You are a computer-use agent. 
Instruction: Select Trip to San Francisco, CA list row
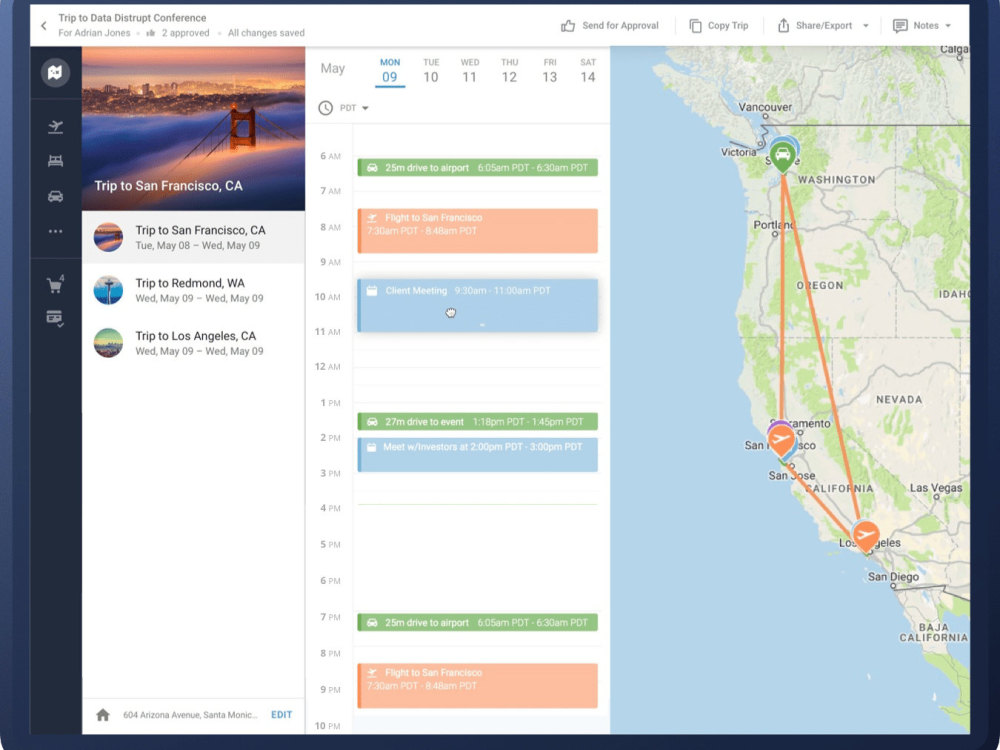[193, 237]
